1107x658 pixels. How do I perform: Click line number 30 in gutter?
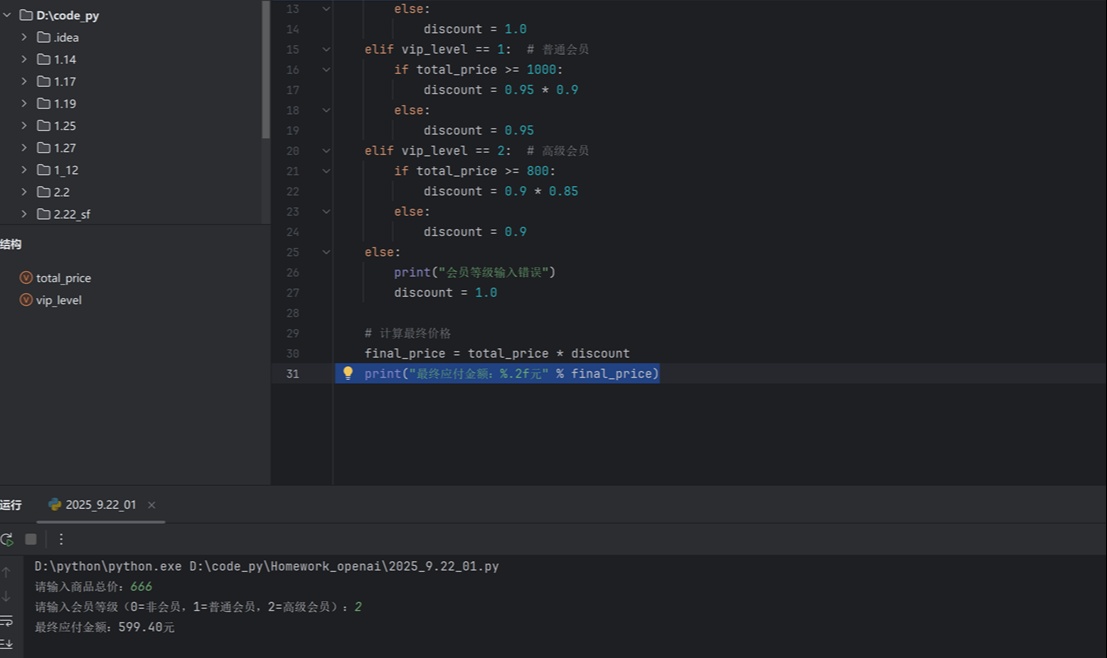click(293, 353)
